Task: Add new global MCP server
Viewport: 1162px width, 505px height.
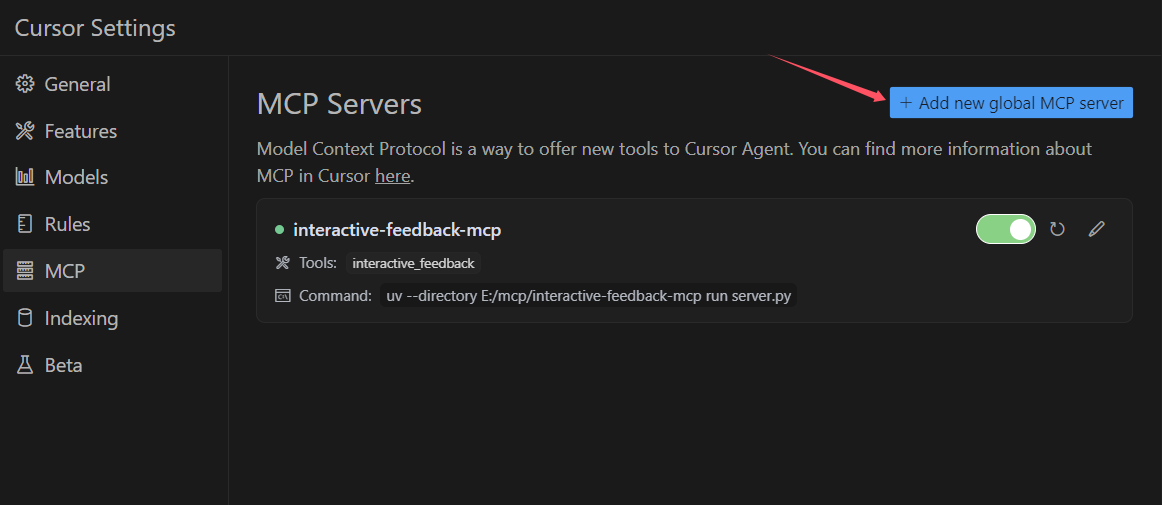Action: pyautogui.click(x=1011, y=102)
